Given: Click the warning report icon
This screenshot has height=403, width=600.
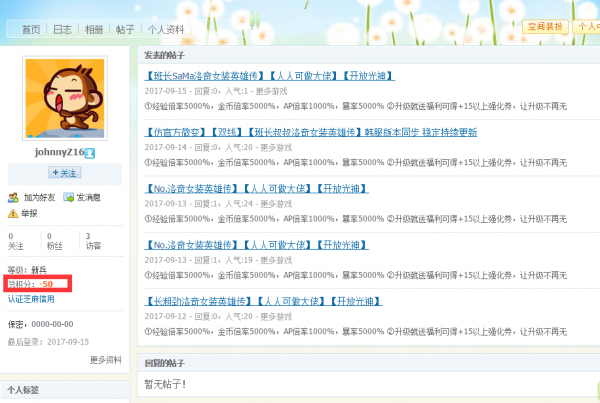Looking at the screenshot, I should 13,213.
